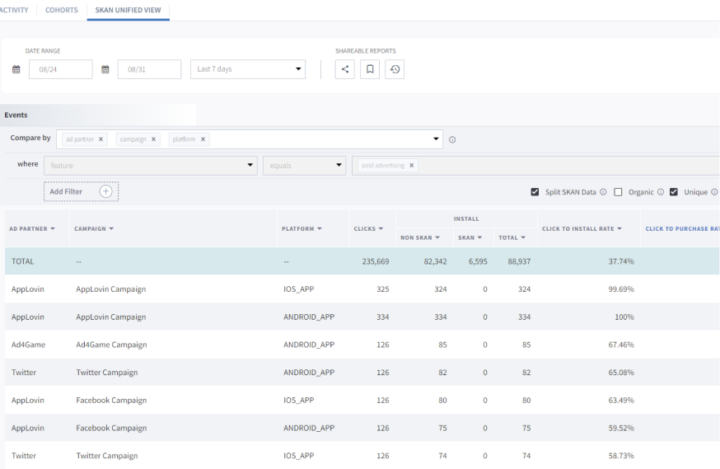Remove the 'platform' compare tag
720x469 pixels.
[203, 140]
